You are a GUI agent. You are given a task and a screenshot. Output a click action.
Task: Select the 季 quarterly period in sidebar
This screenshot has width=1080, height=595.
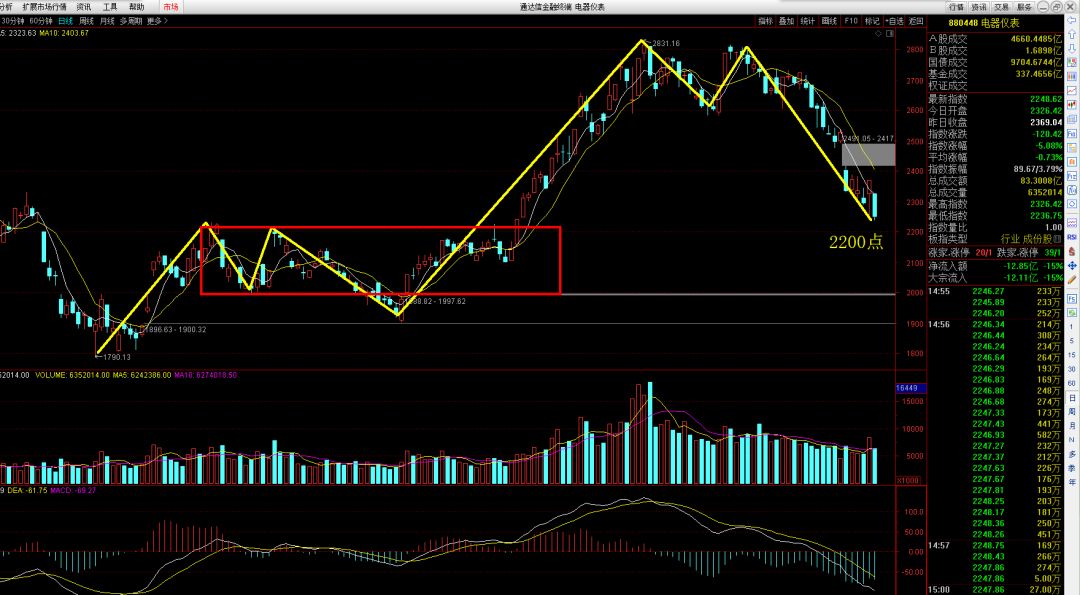pos(1072,468)
